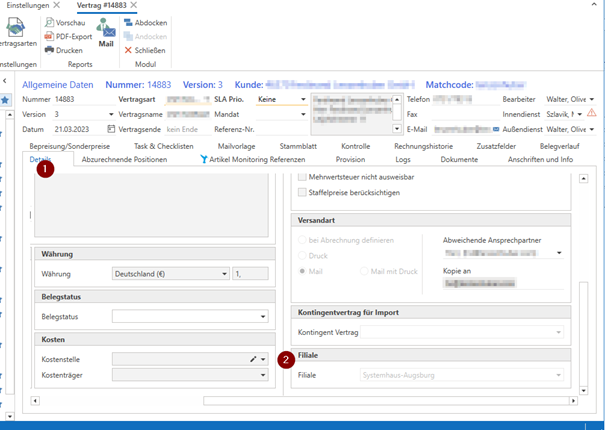This screenshot has height=430, width=605.
Task: Click the red X Schließen icon
Action: point(128,50)
